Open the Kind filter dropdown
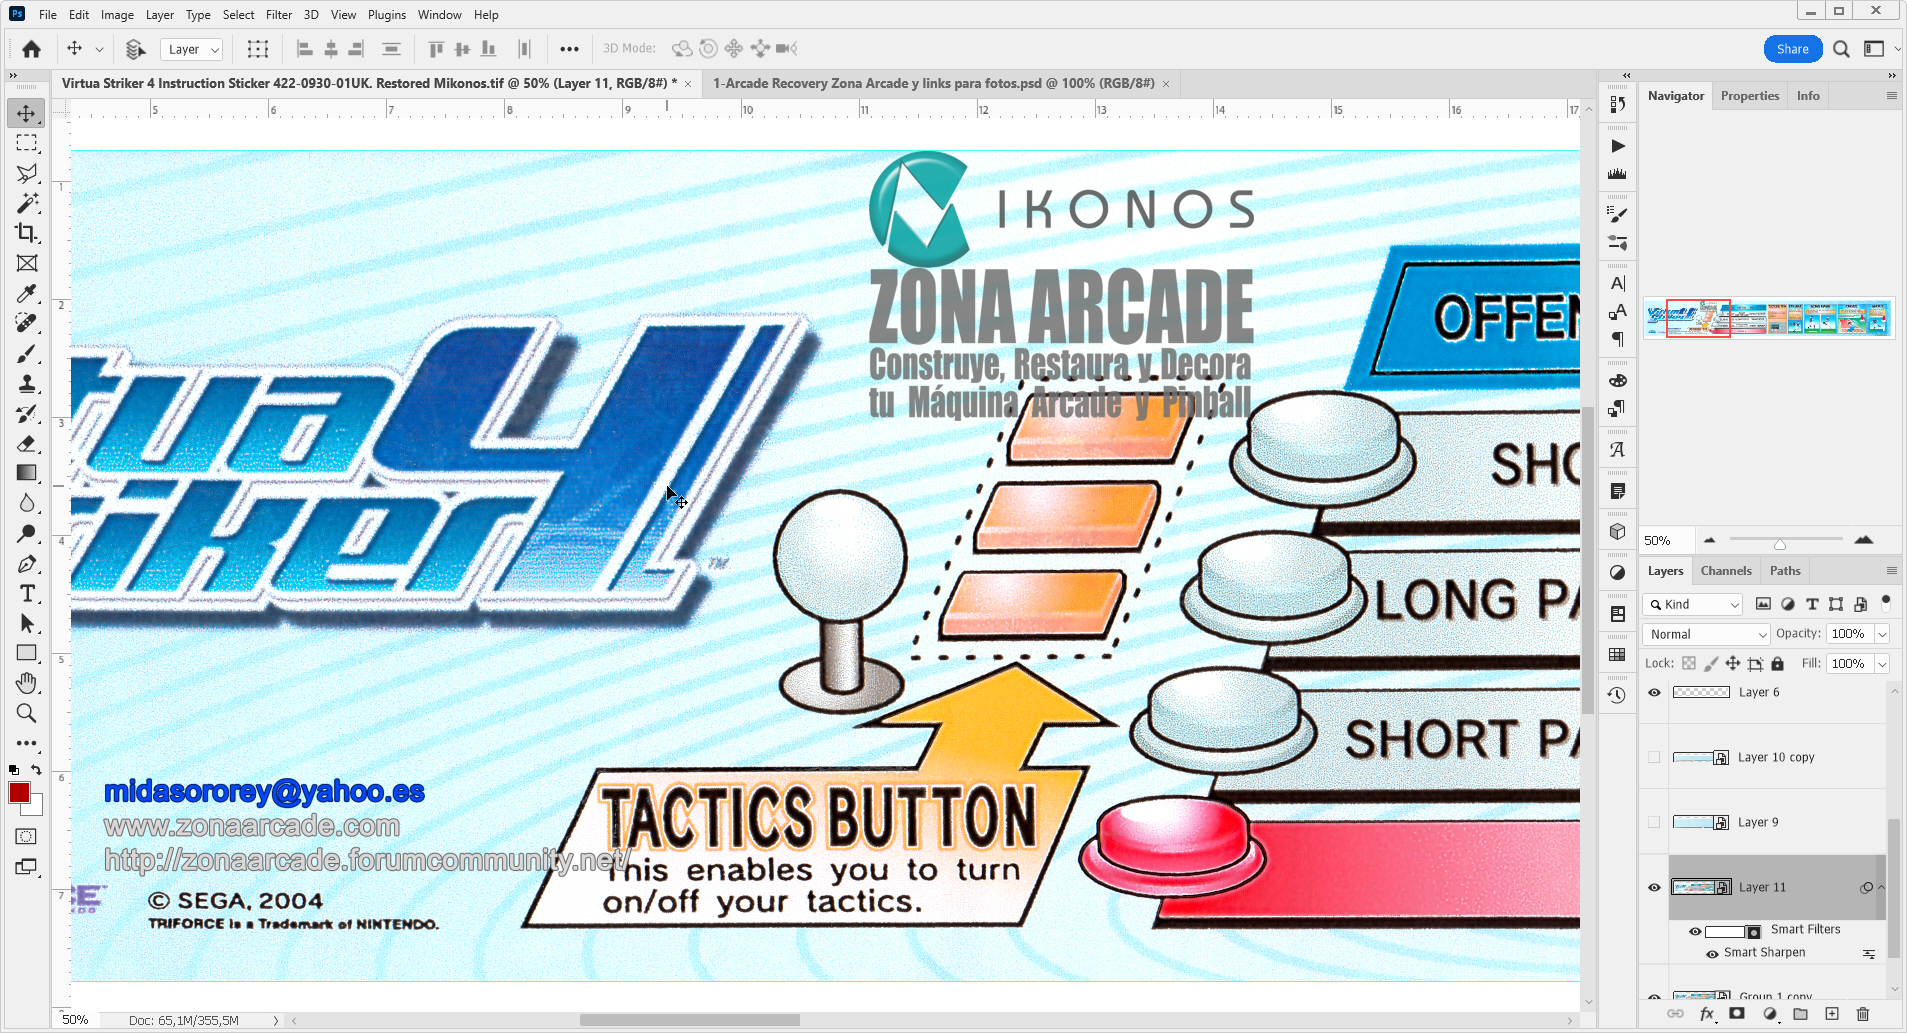Screen dimensions: 1907x1033 pyautogui.click(x=1693, y=604)
